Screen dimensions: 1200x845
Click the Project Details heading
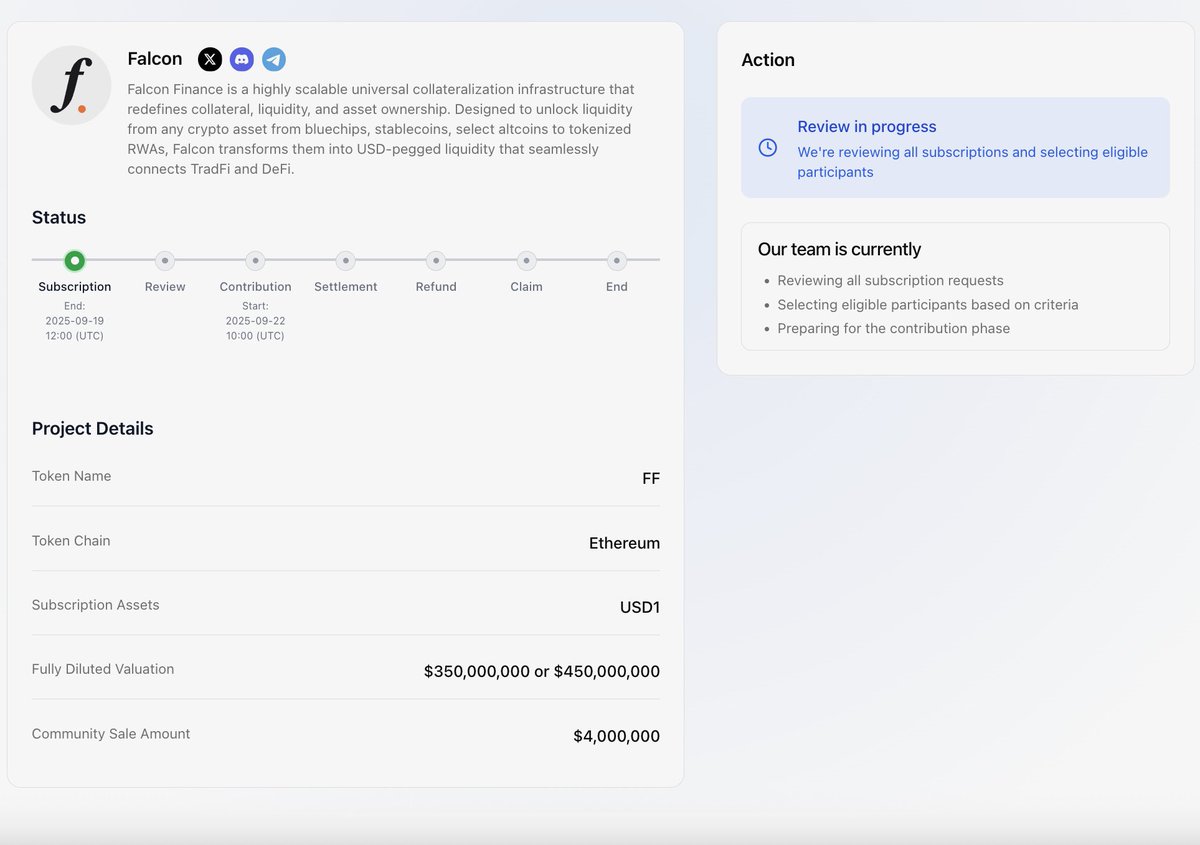point(93,429)
